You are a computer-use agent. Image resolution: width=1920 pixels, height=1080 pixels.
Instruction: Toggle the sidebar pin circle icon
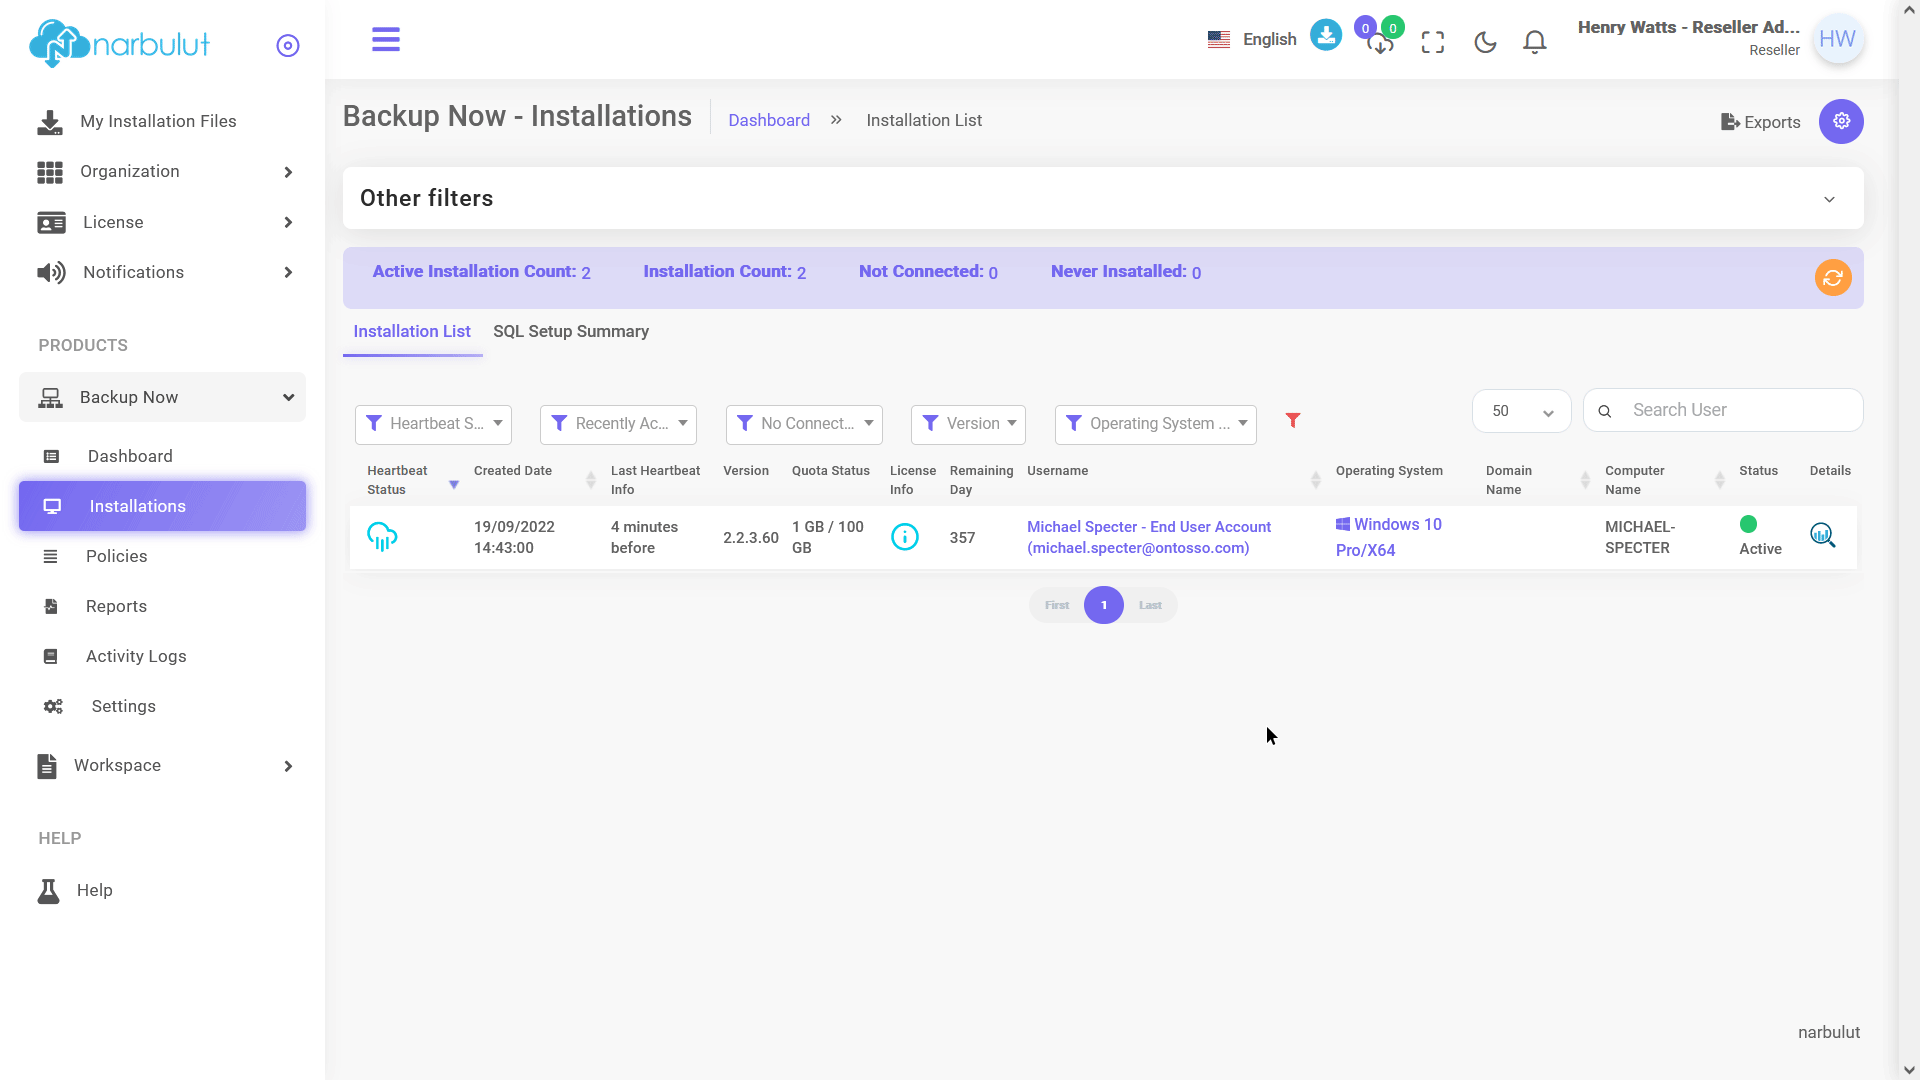point(288,45)
